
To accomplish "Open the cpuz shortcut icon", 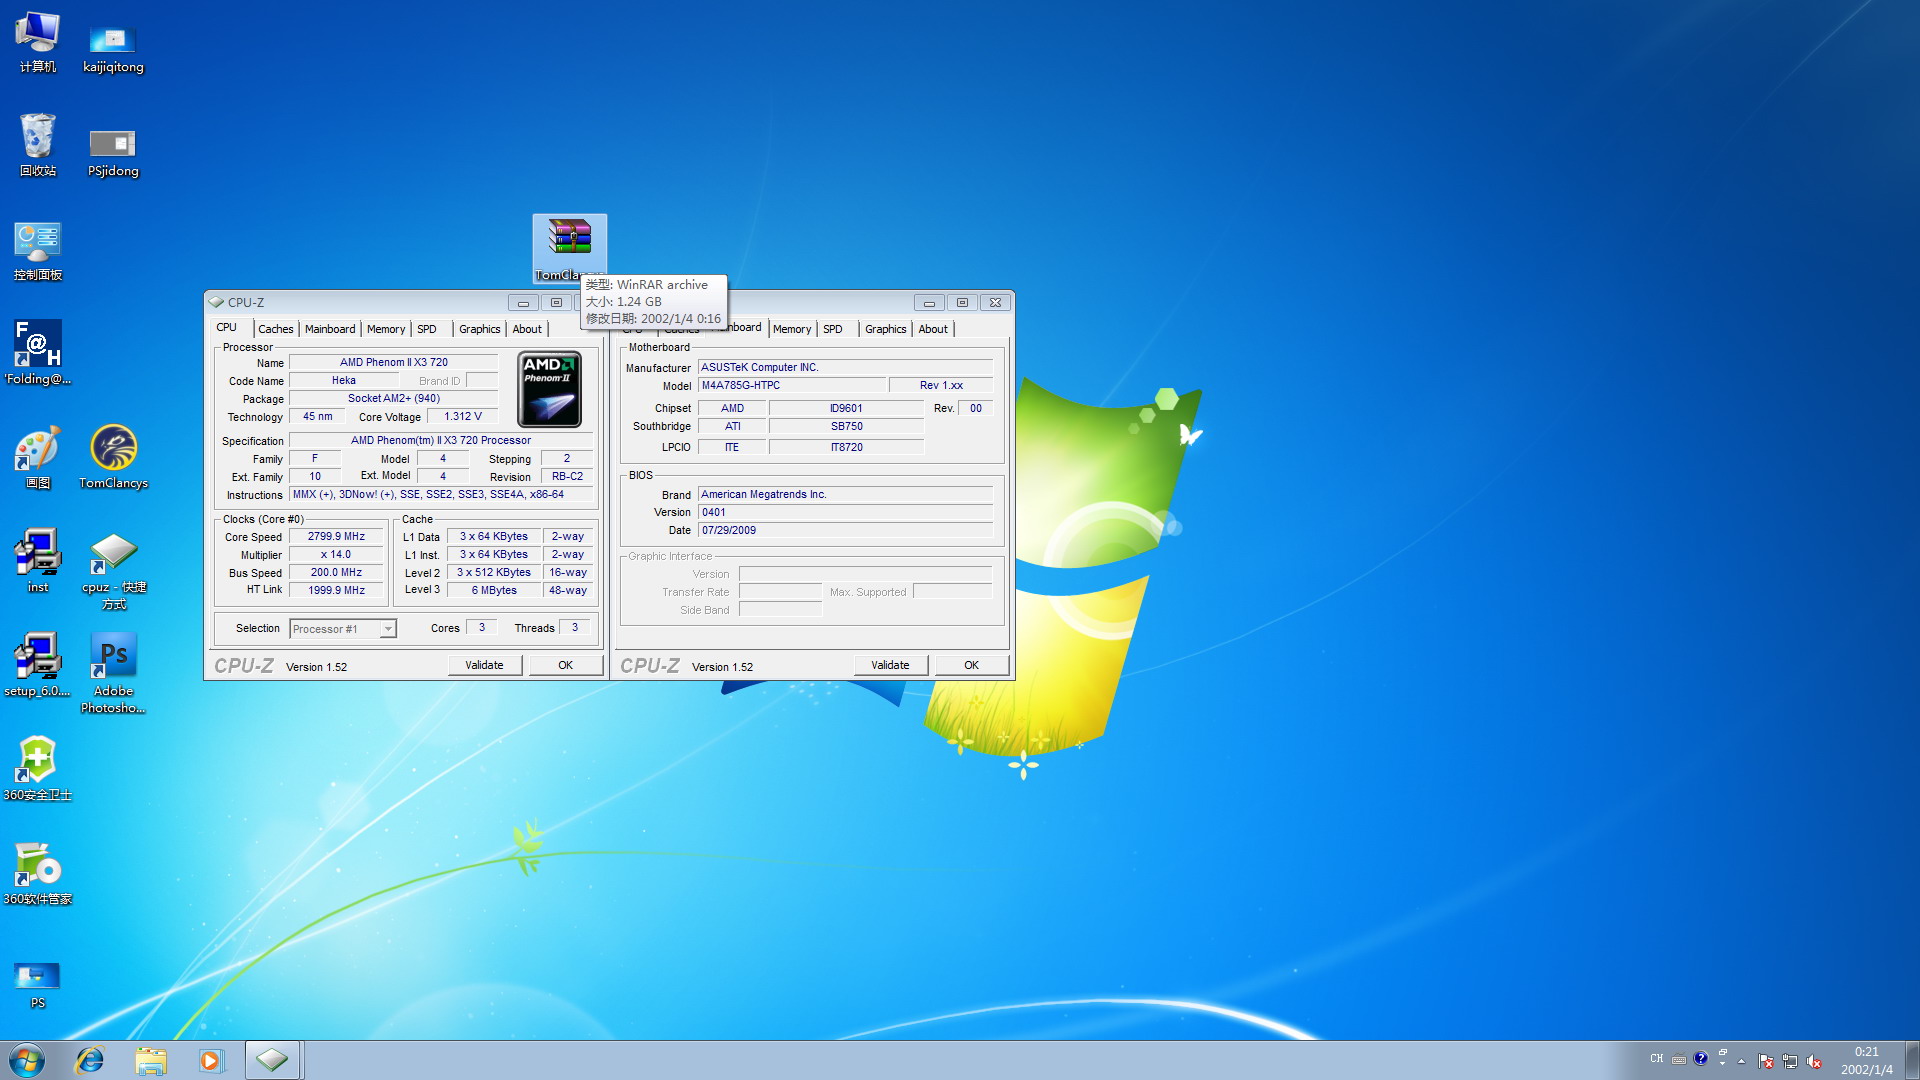I will tap(113, 553).
